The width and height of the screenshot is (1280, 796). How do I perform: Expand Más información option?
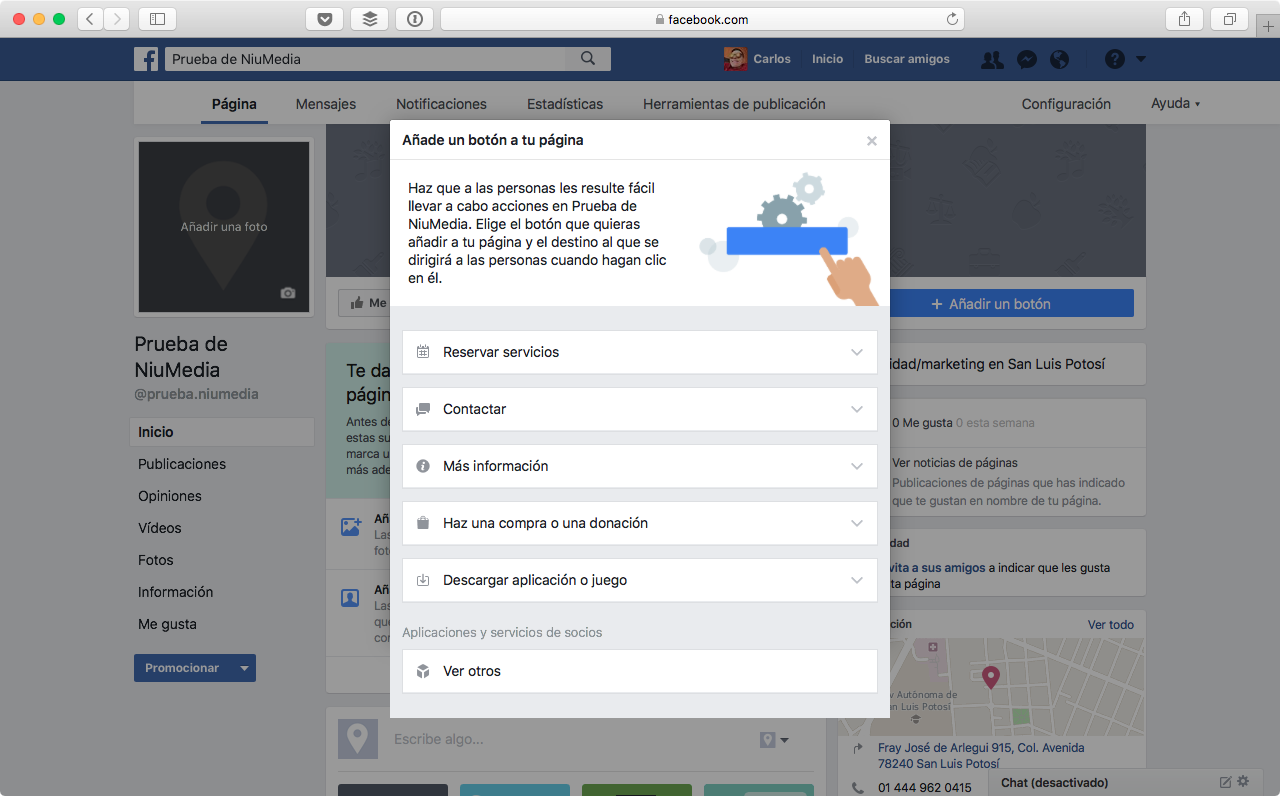coord(640,466)
